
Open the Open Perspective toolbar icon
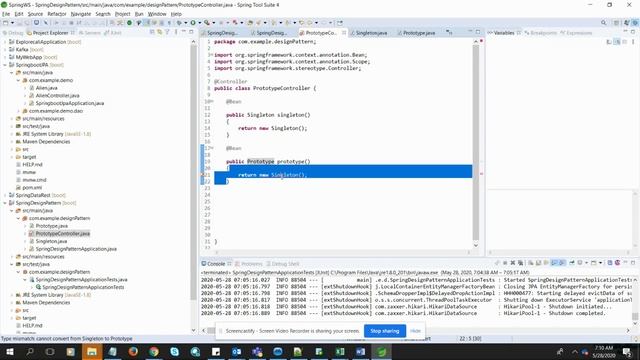pos(617,23)
